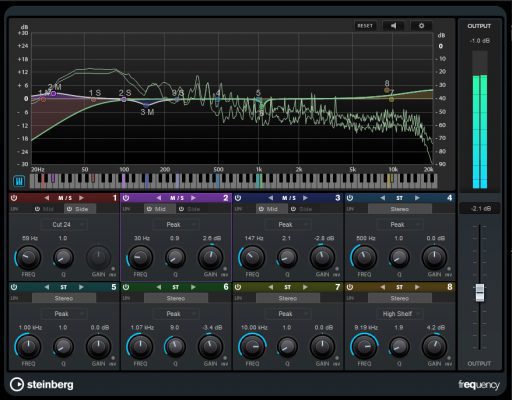Click band 1 left arrow processing mode

point(47,198)
